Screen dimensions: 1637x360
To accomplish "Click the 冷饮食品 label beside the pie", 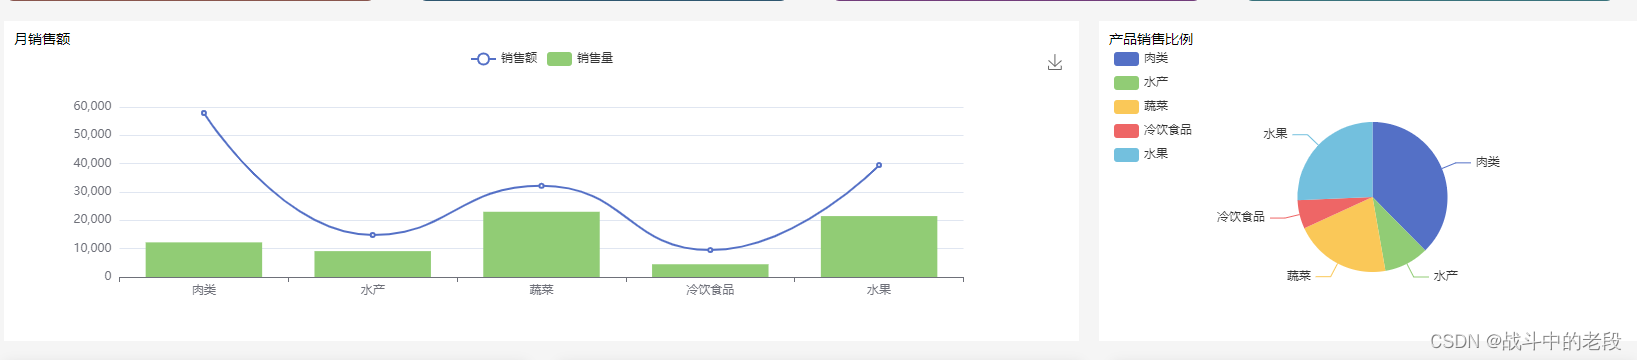I will (1240, 217).
